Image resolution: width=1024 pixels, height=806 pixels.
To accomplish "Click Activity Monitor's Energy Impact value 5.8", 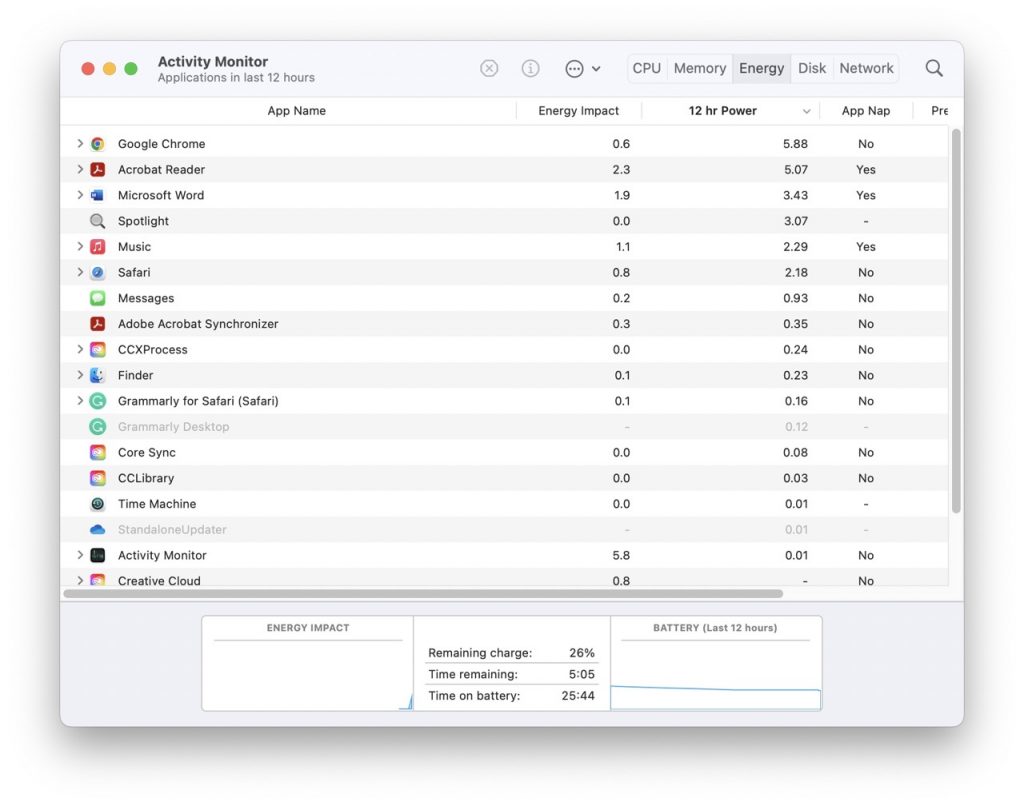I will 621,555.
